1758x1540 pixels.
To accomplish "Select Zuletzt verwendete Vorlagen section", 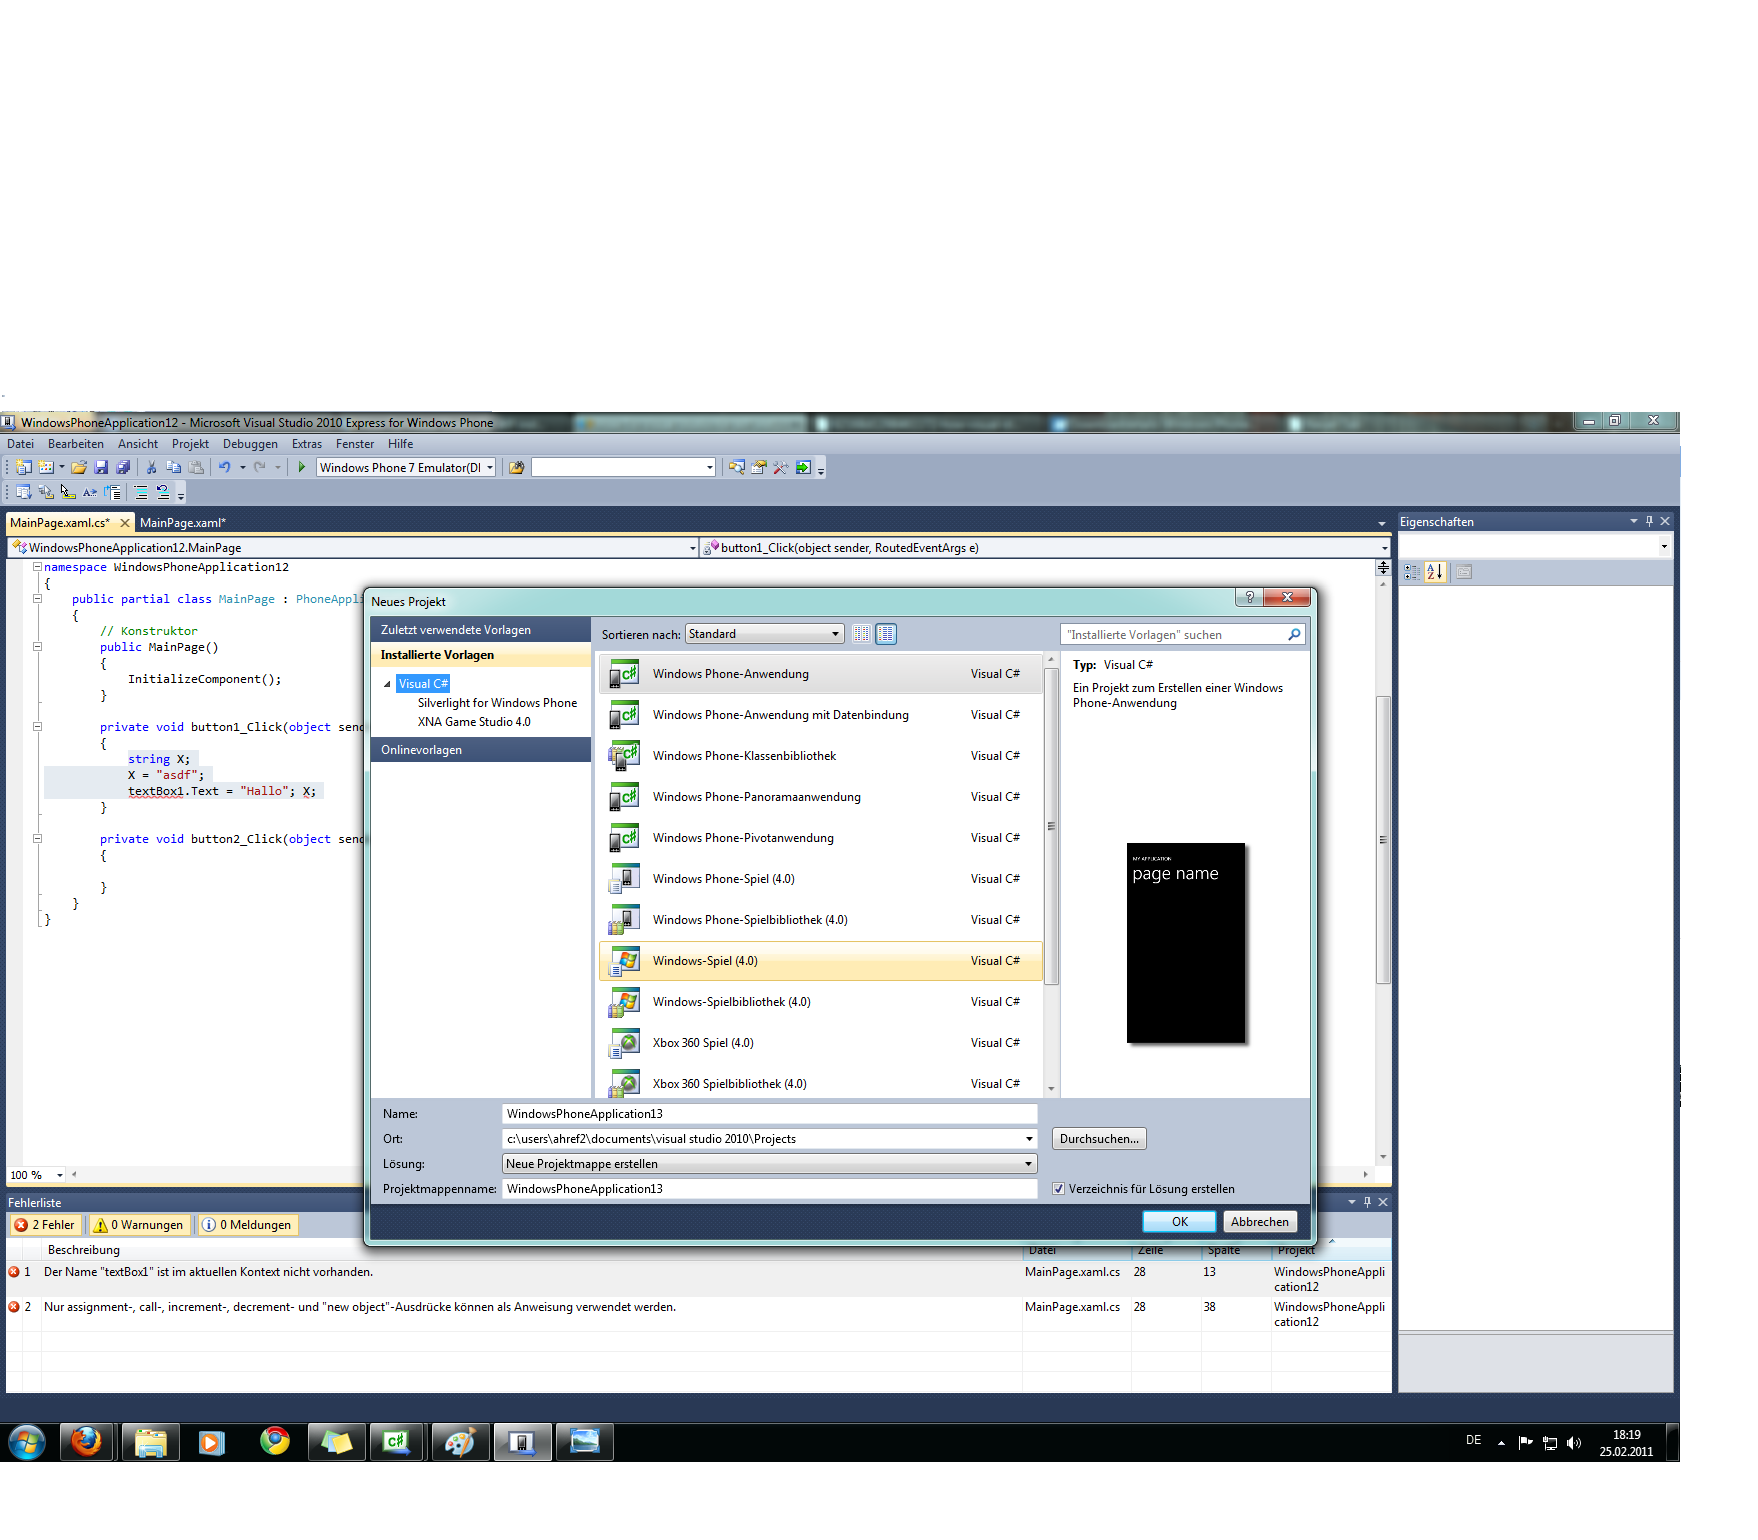I will click(x=481, y=630).
